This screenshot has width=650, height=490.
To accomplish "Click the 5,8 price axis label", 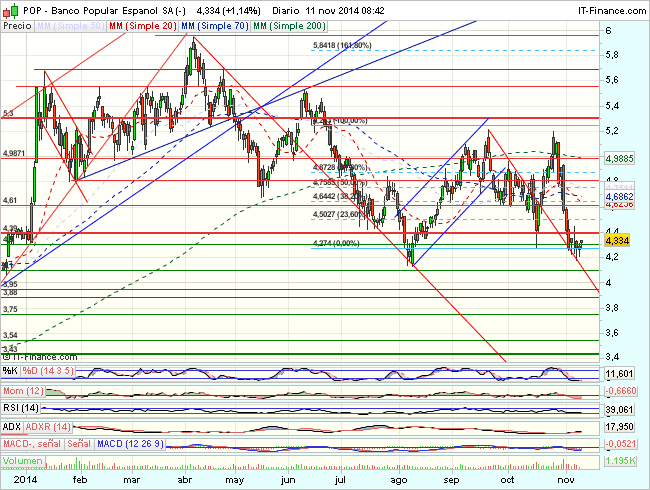I will tap(612, 55).
